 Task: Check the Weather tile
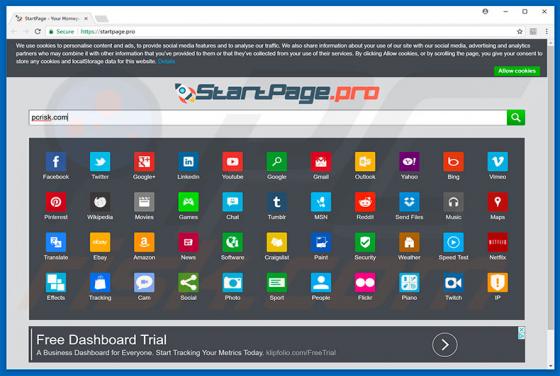click(409, 242)
